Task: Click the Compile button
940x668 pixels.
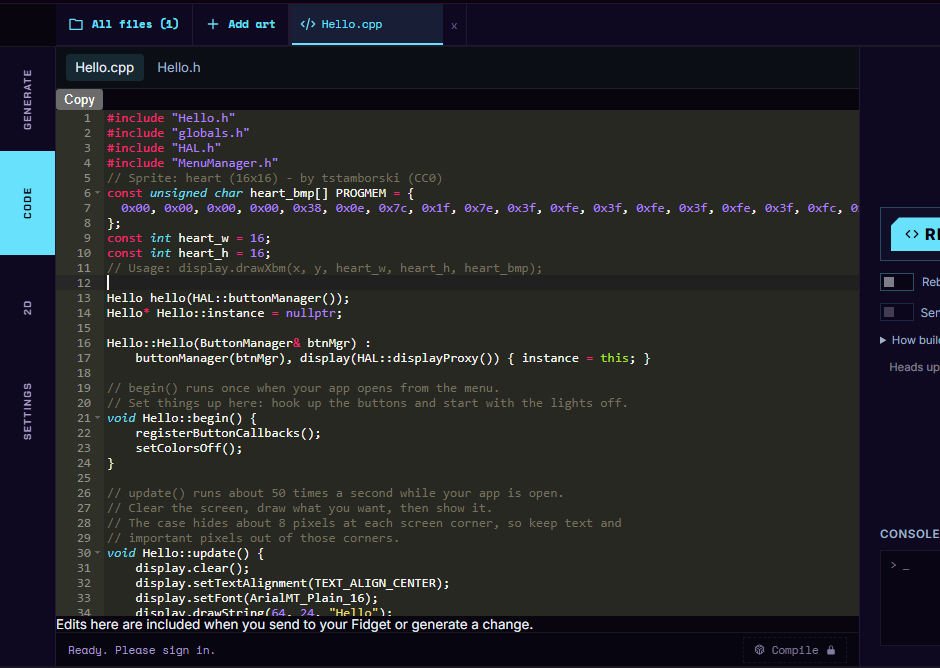Action: point(795,650)
